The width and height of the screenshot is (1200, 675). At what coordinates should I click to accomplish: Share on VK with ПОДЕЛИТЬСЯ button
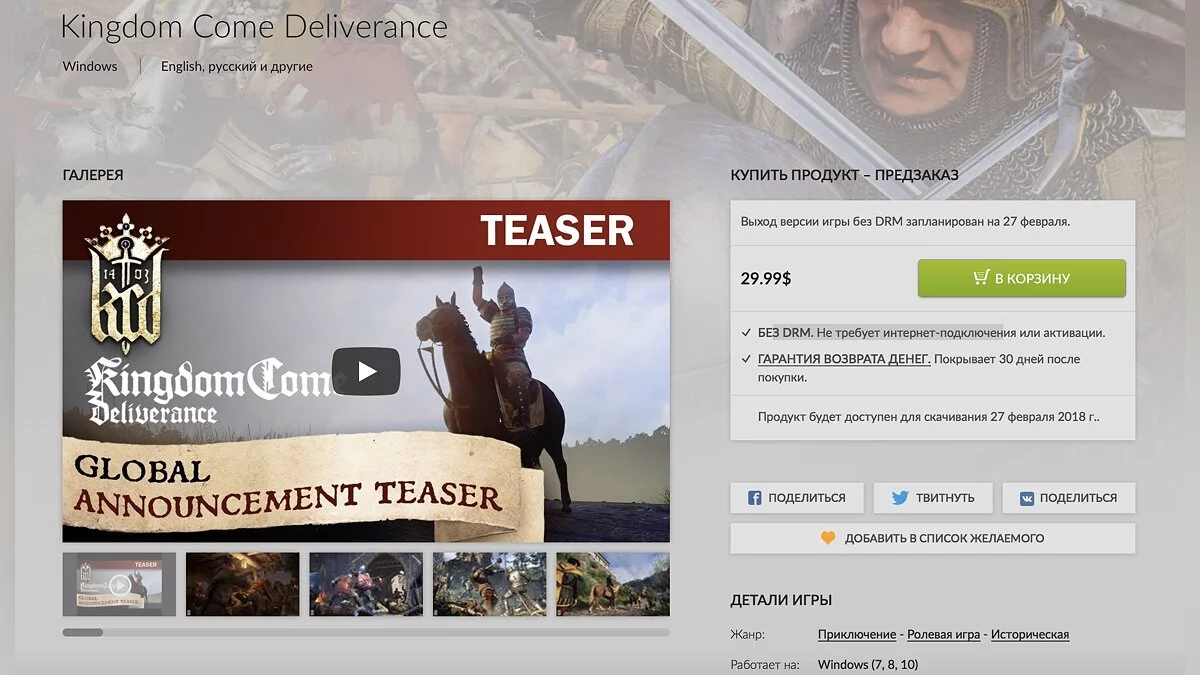pyautogui.click(x=1068, y=498)
